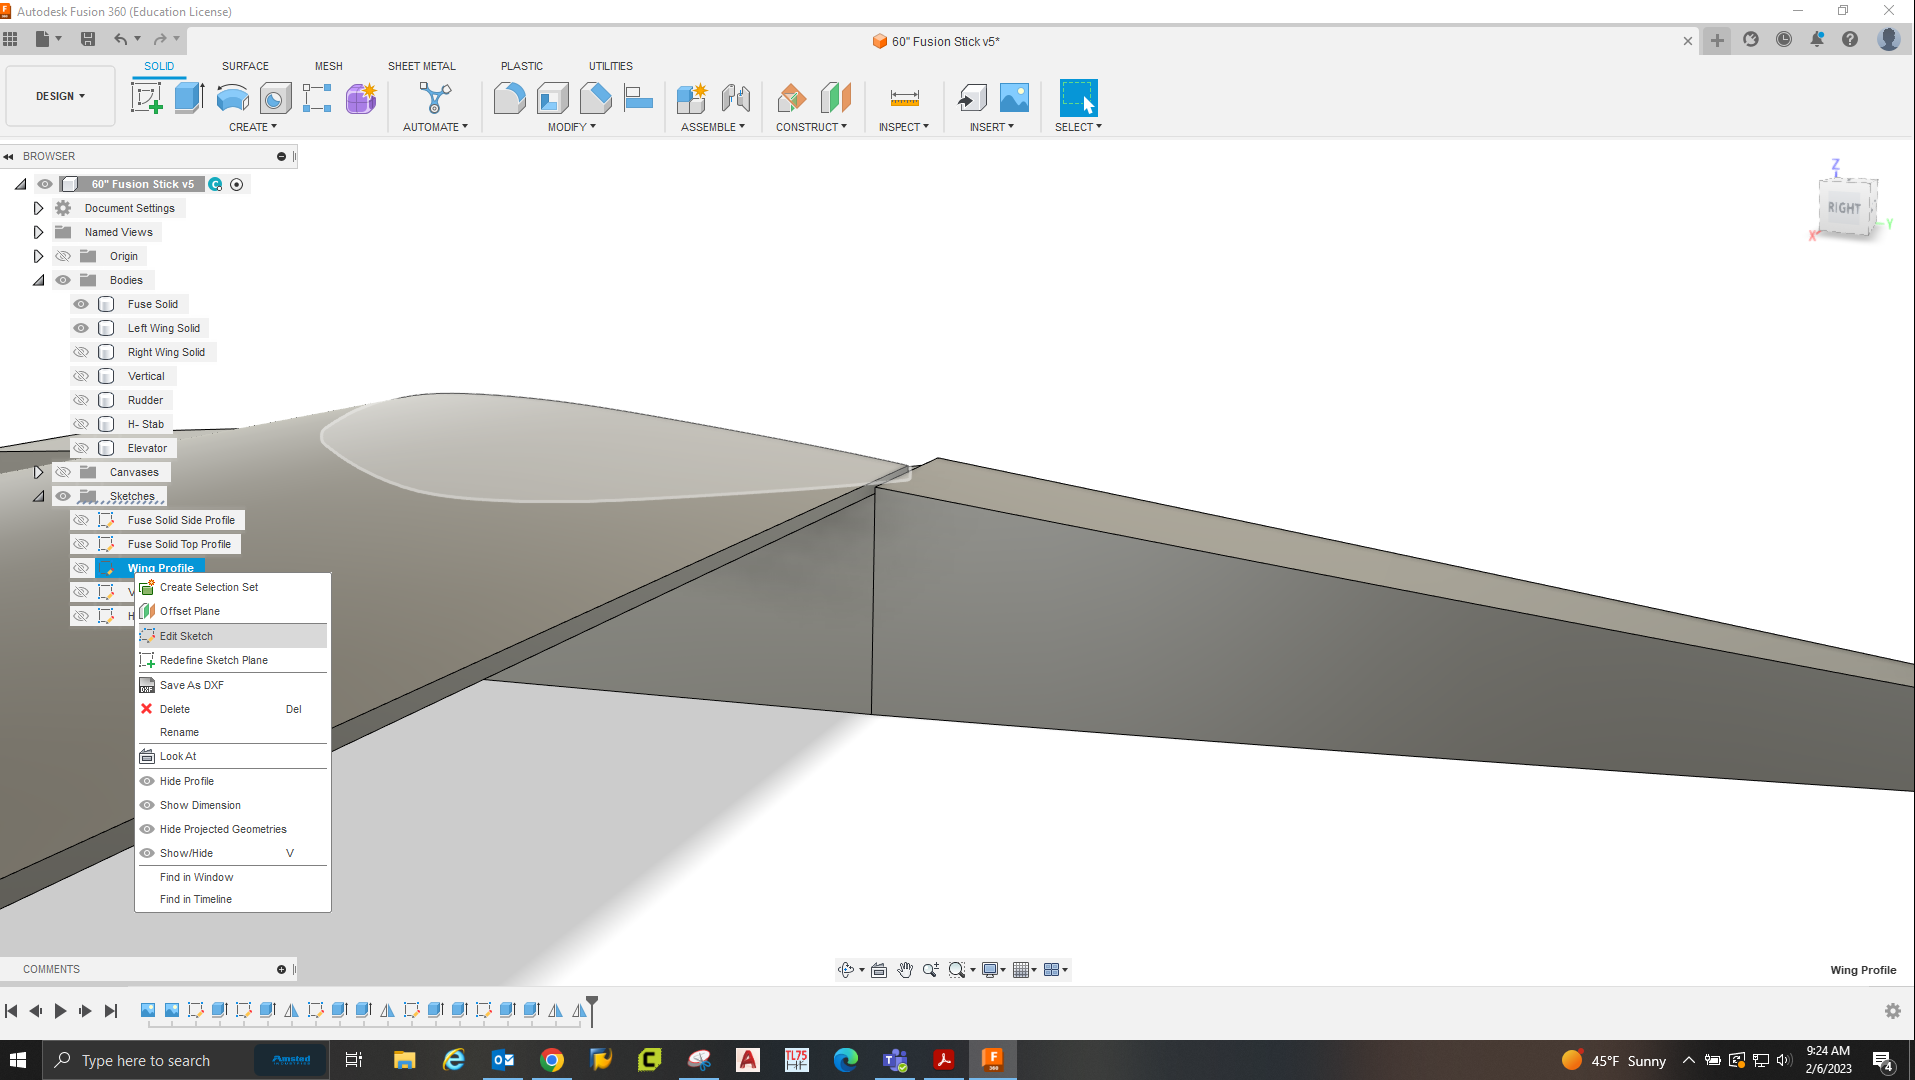Screen dimensions: 1915x1080
Task: Hide the Fuse Solid body
Action: coord(81,304)
